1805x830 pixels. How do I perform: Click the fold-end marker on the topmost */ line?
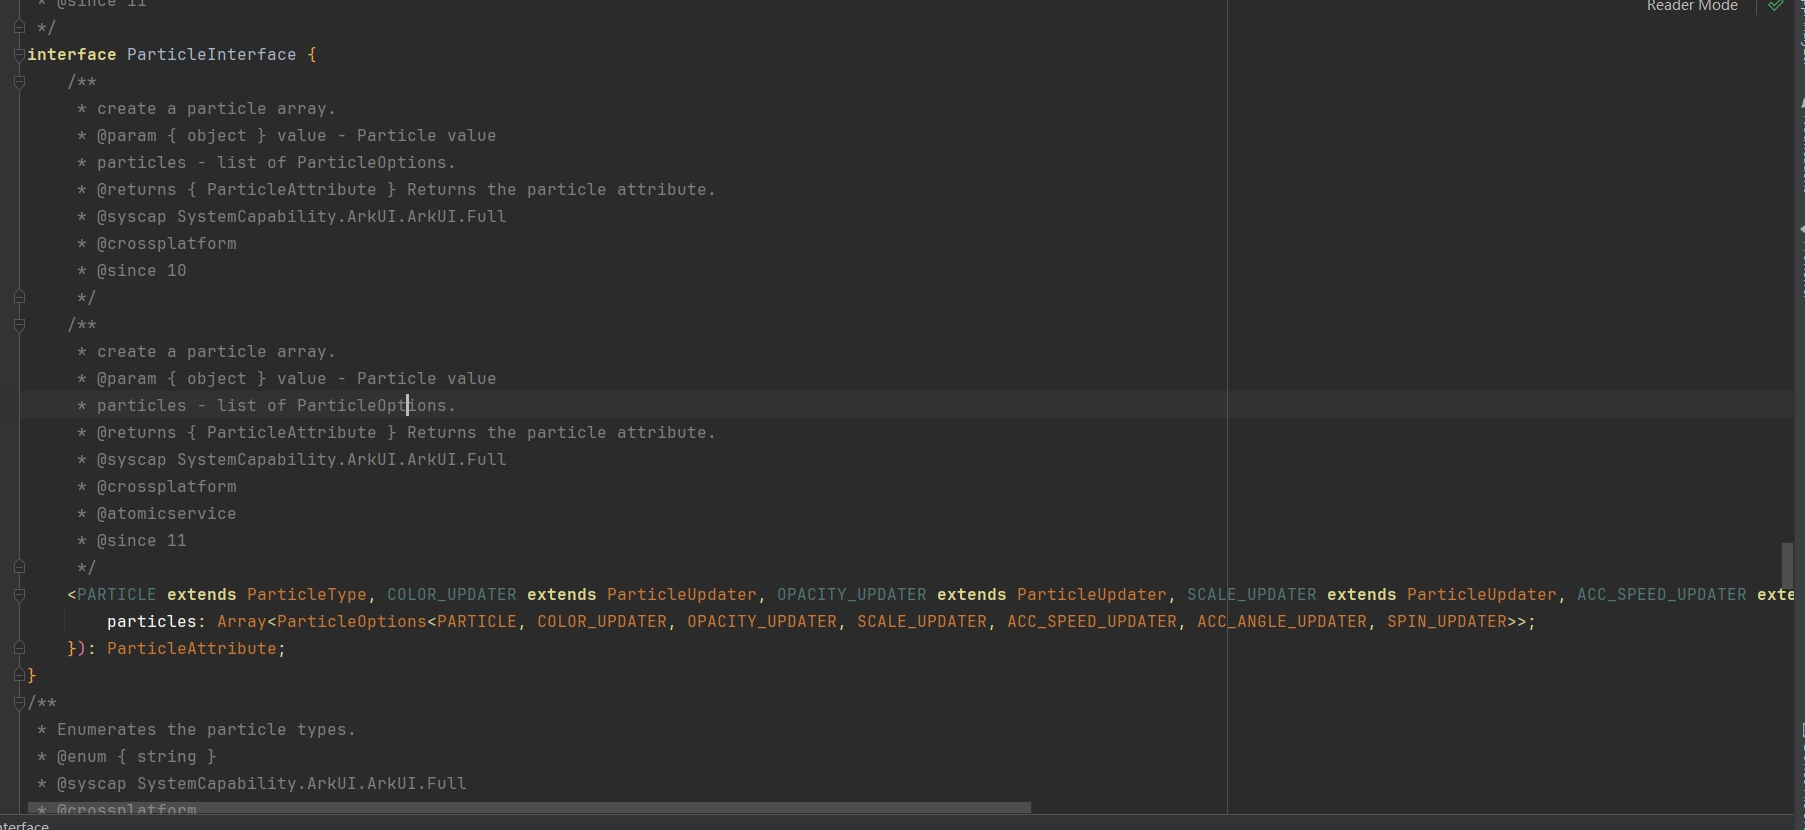pos(19,27)
